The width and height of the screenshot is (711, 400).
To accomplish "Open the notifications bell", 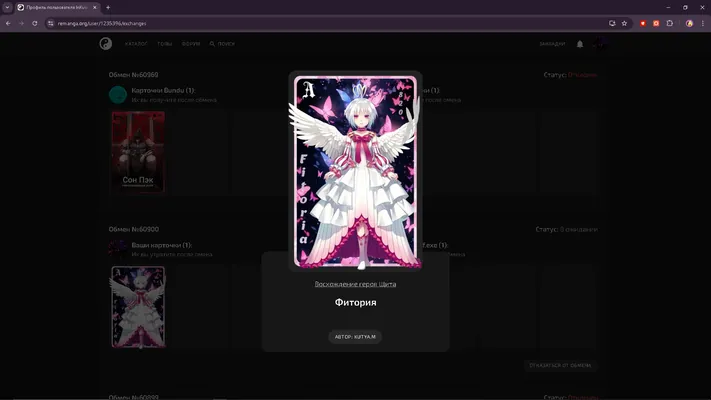I will (x=580, y=44).
